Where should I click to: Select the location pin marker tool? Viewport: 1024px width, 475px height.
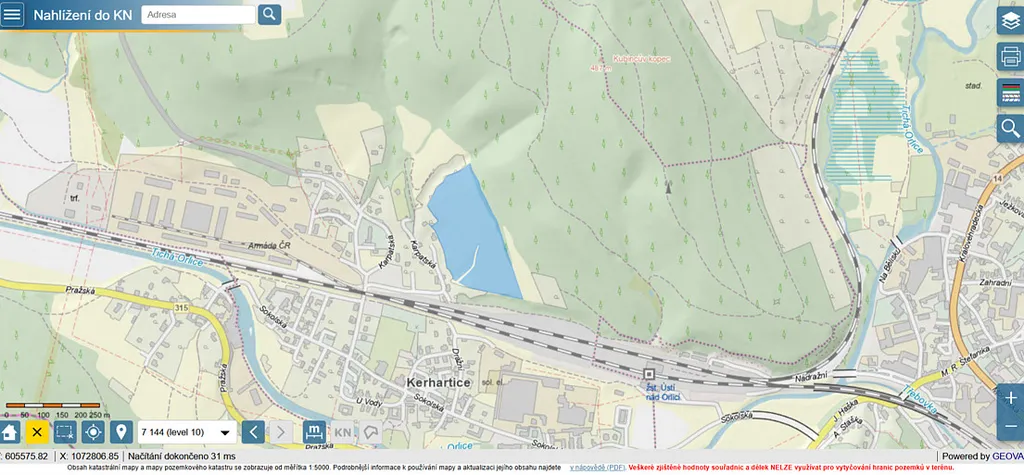[121, 432]
